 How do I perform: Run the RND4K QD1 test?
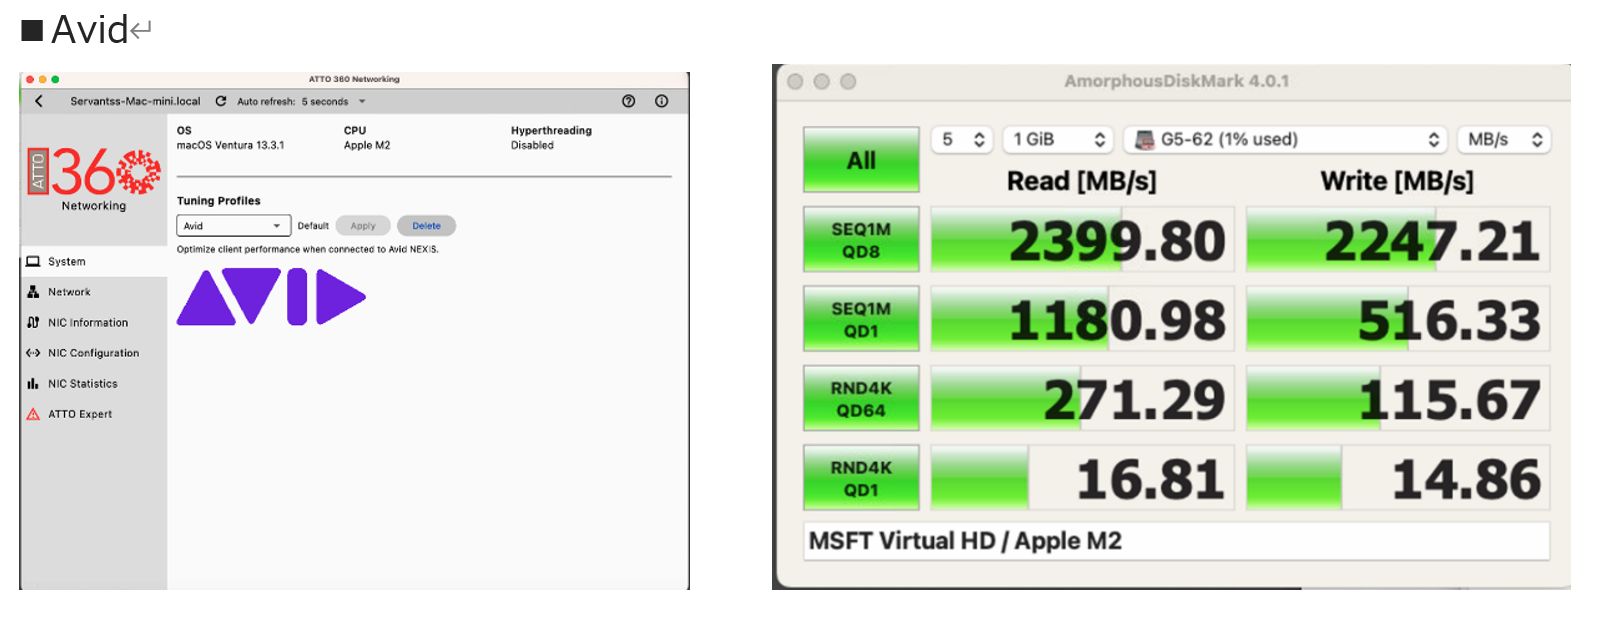click(861, 478)
